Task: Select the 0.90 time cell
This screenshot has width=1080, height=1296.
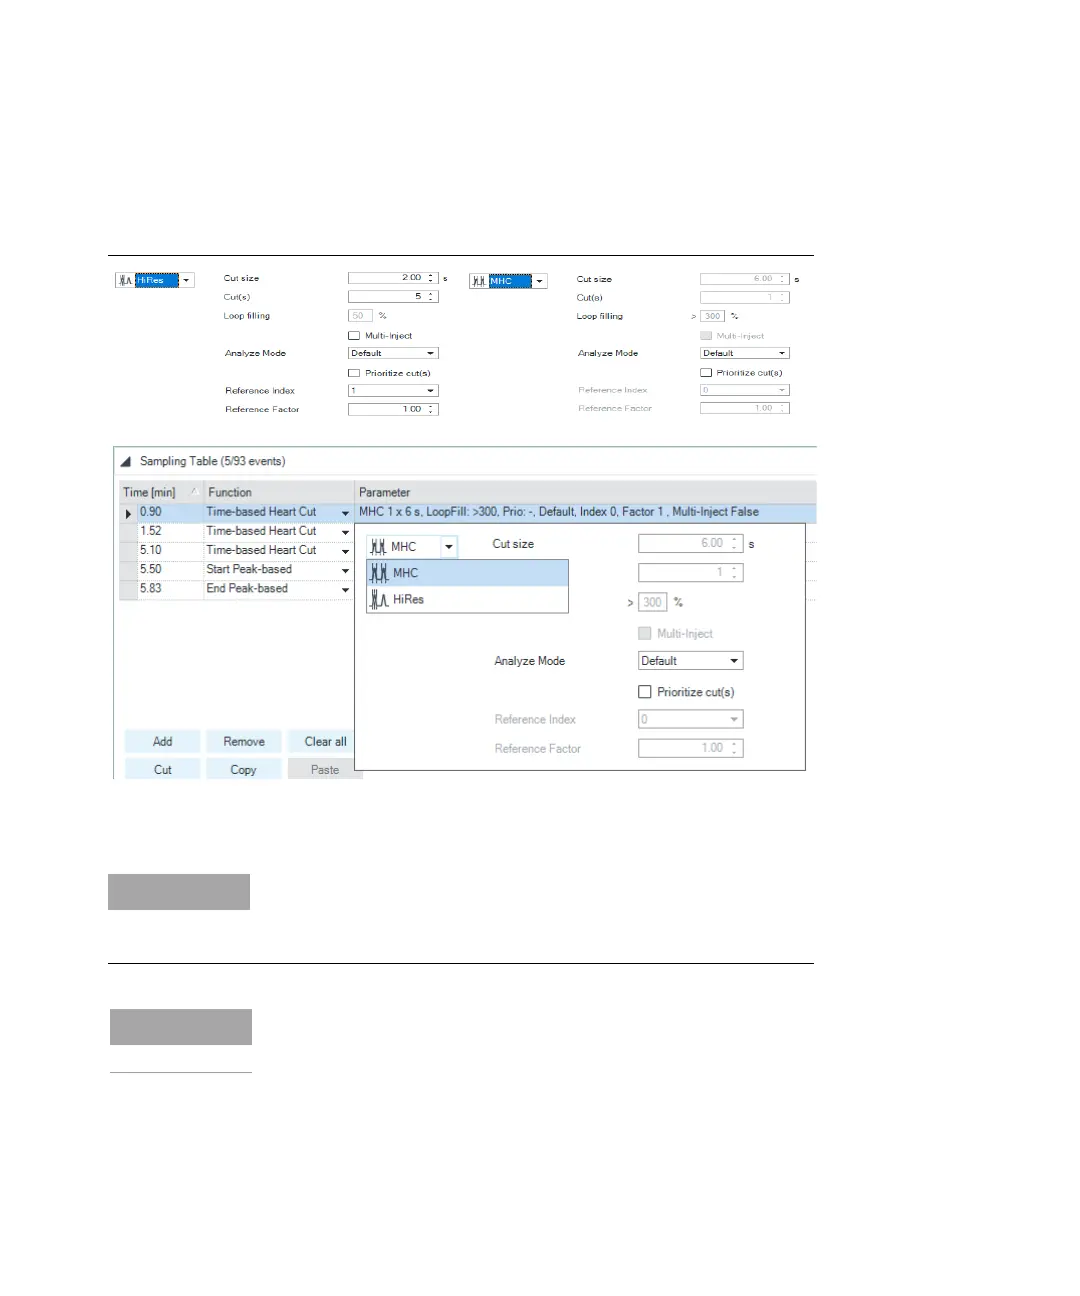Action: pos(170,512)
